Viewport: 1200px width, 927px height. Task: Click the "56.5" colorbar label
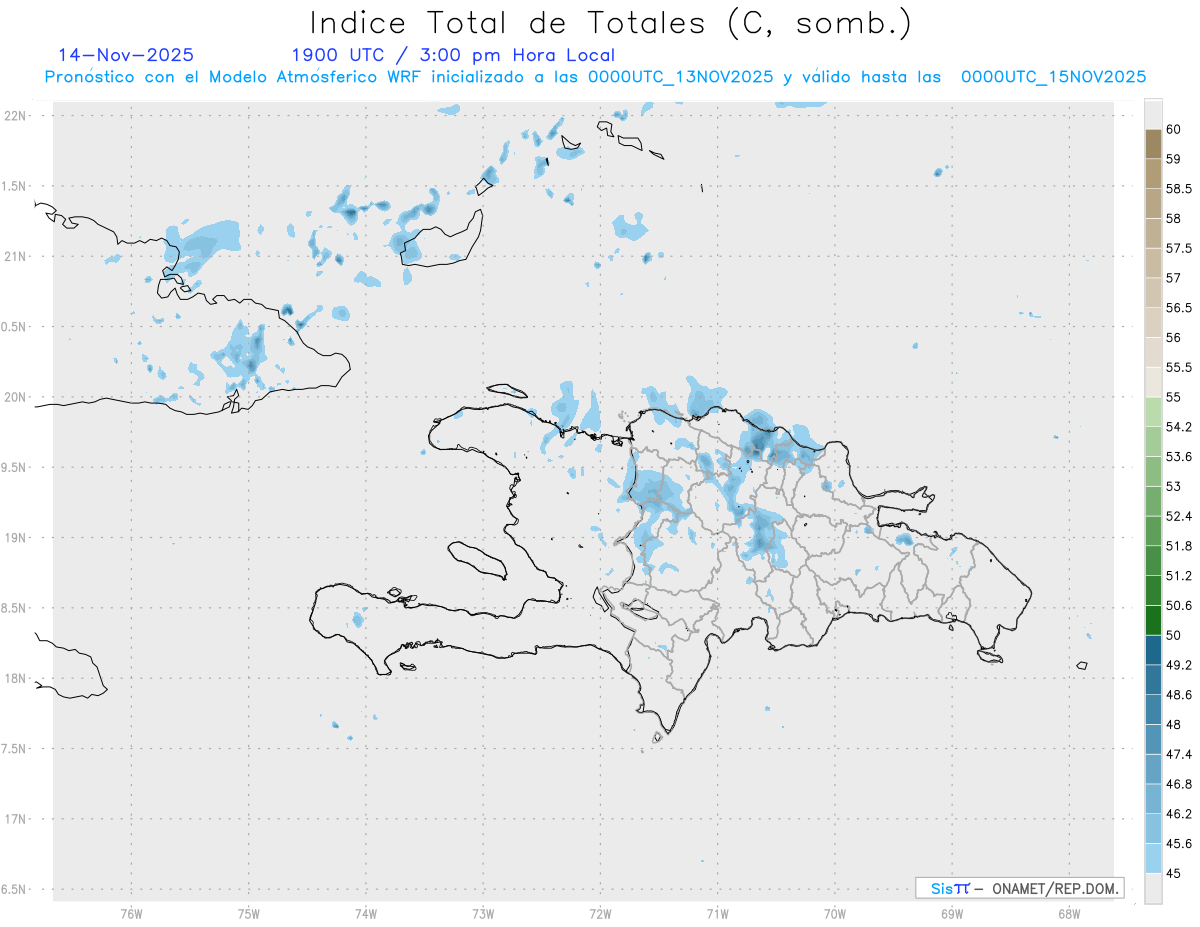pos(1179,308)
